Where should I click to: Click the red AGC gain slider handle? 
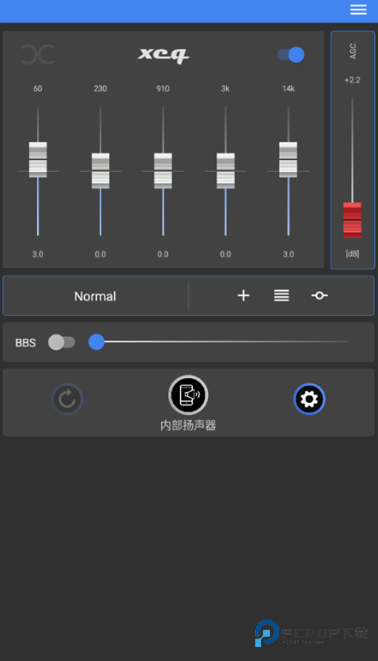click(352, 220)
